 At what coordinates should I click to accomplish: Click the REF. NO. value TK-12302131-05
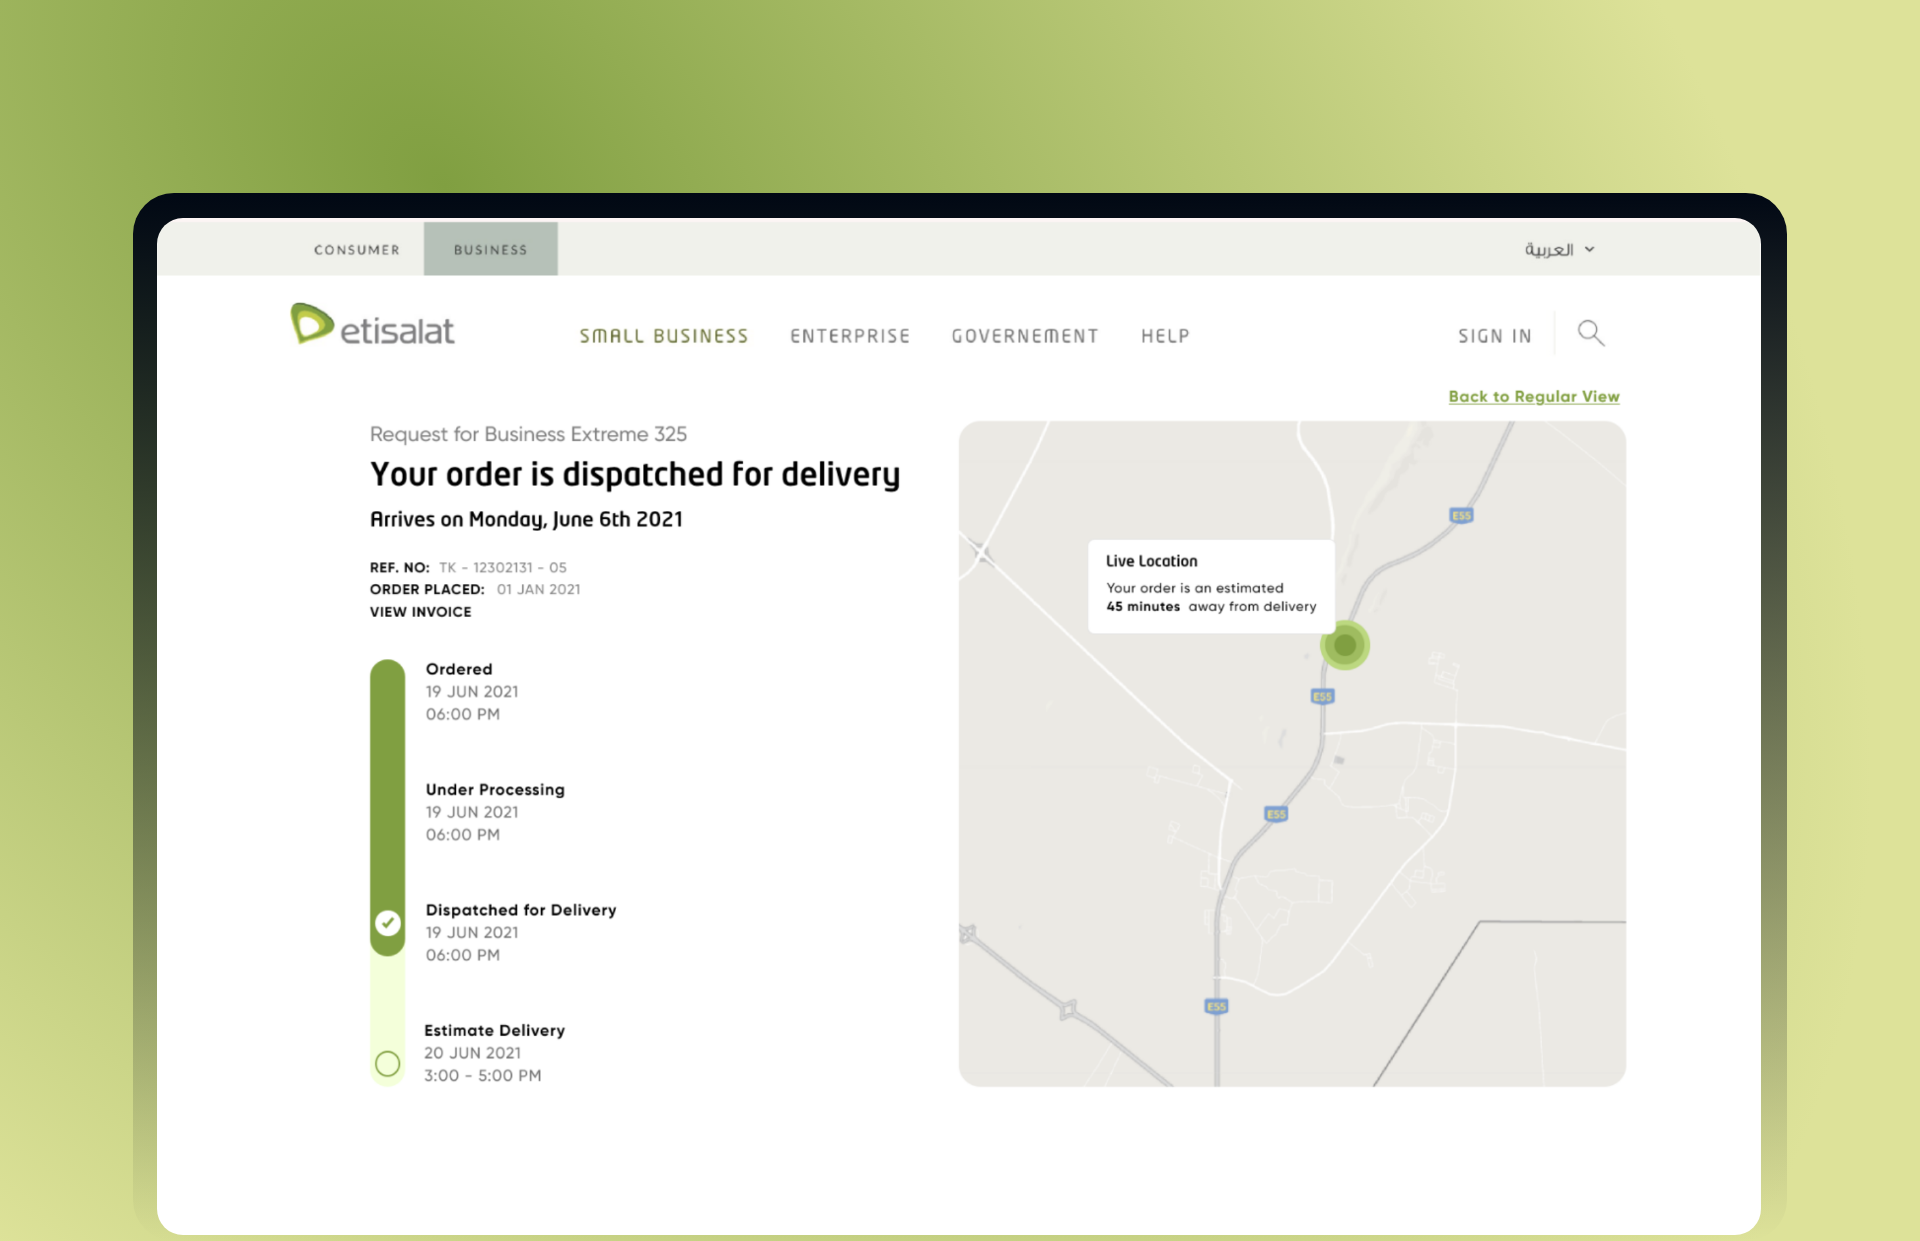[503, 567]
